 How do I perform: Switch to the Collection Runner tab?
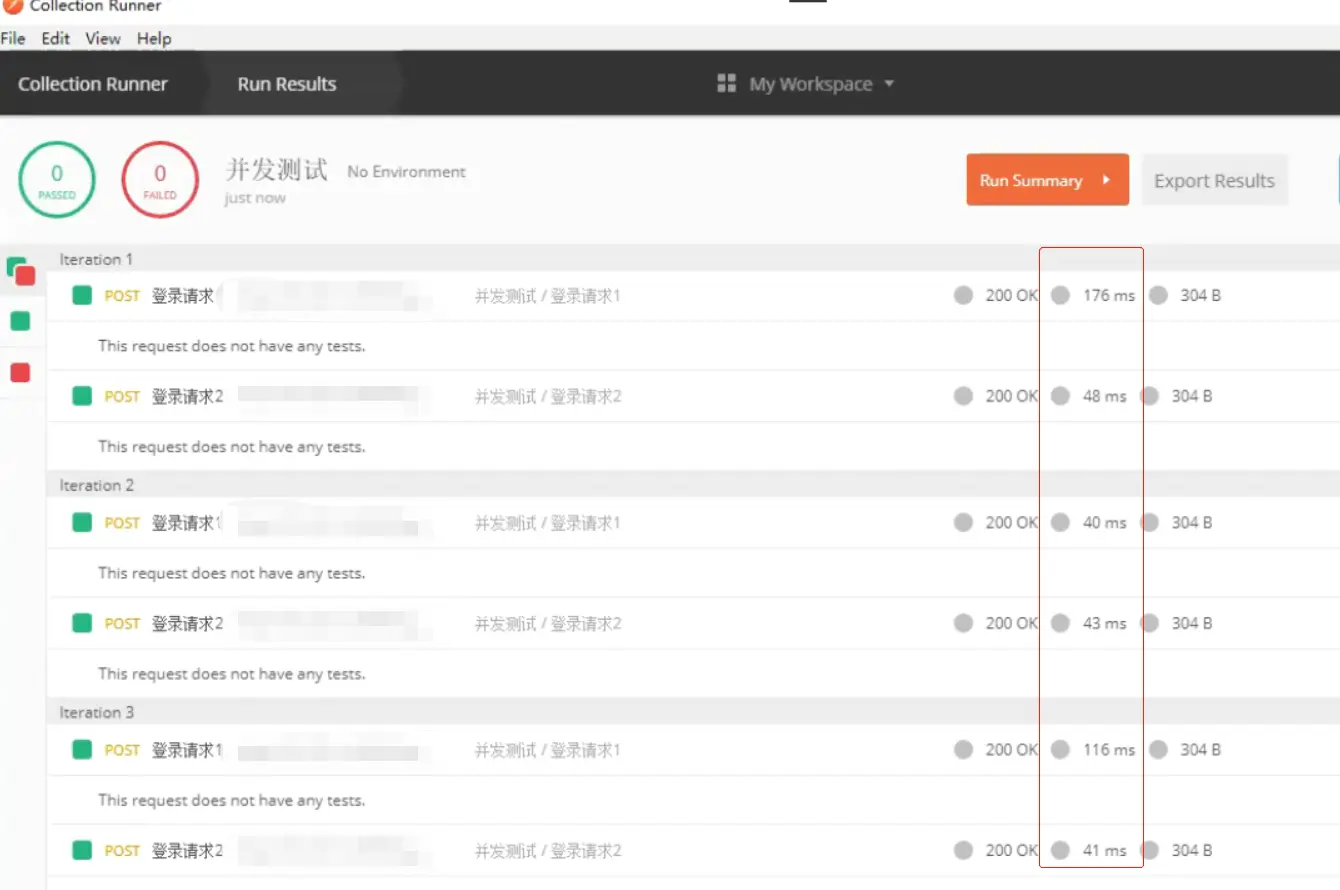pyautogui.click(x=93, y=84)
